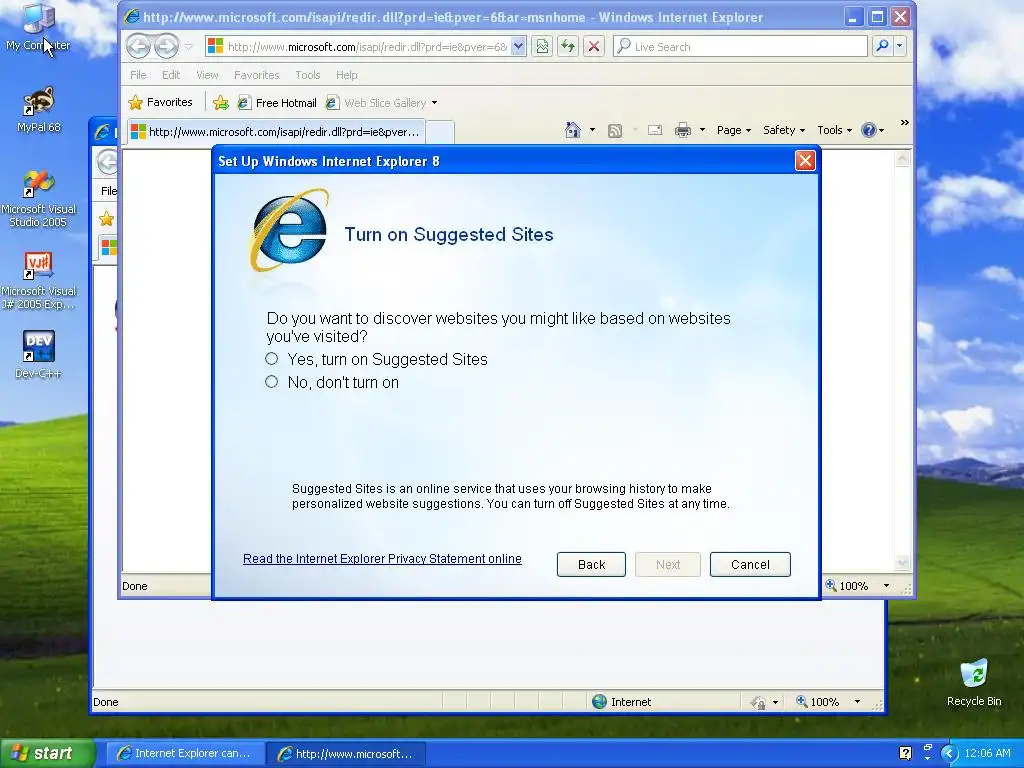Select Microsoft Visual Studio 2005 shortcut

[38, 199]
